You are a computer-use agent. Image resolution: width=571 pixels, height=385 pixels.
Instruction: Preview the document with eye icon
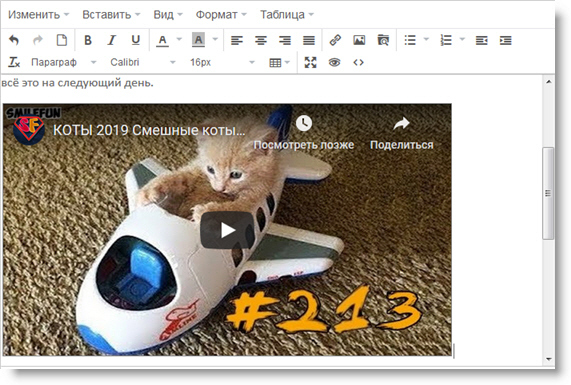coord(334,63)
